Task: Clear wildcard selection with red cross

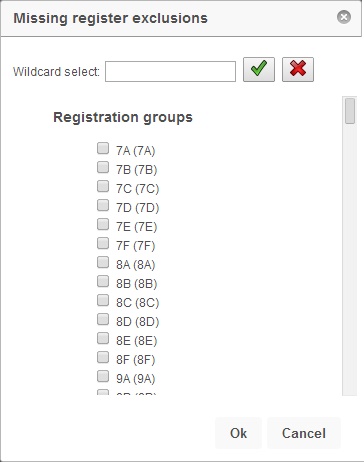Action: pos(298,69)
